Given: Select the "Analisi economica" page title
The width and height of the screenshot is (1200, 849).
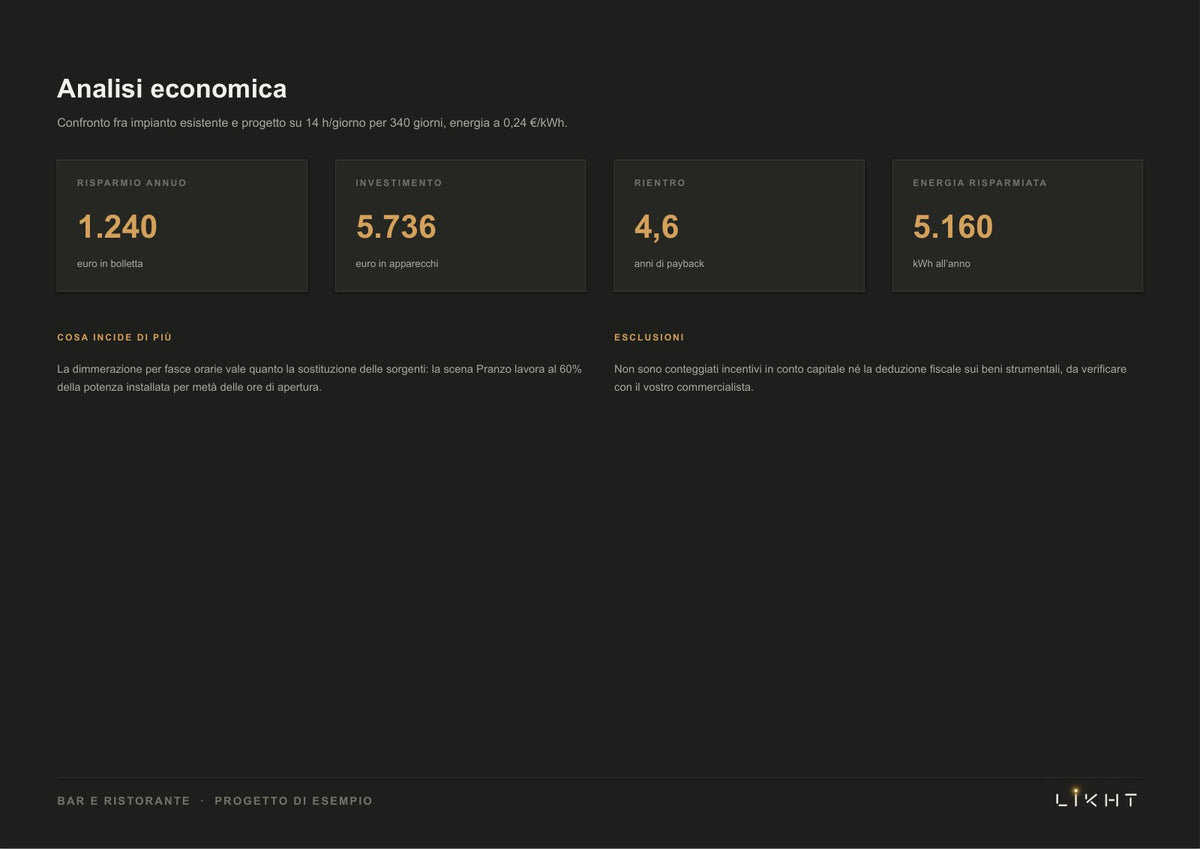Looking at the screenshot, I should pyautogui.click(x=172, y=89).
